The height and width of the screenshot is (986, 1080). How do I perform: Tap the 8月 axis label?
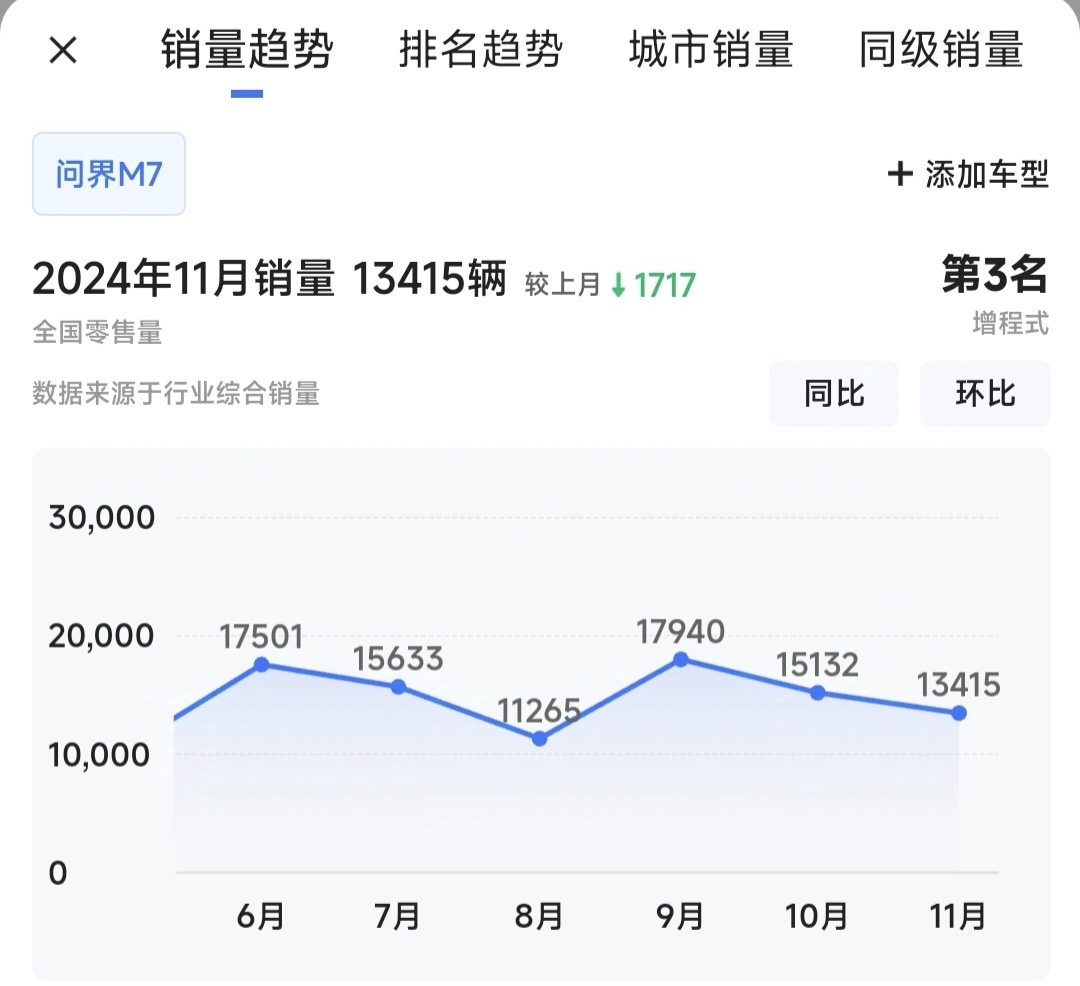[x=539, y=916]
